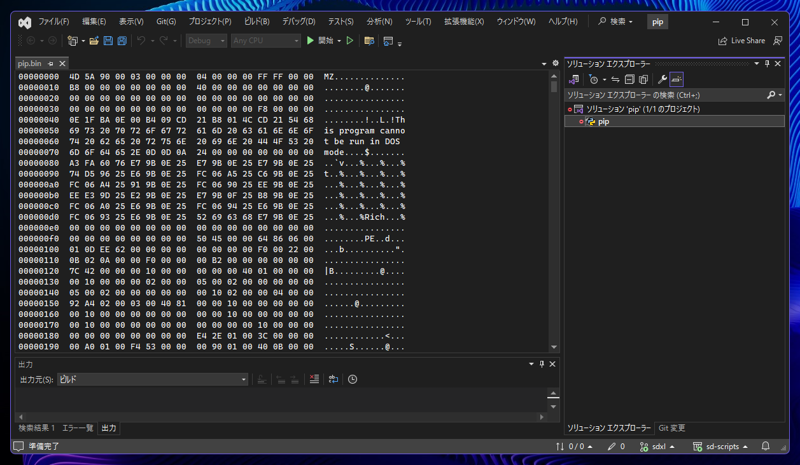This screenshot has width=800, height=465.
Task: Switch to Git 変更 tab
Action: [671, 428]
